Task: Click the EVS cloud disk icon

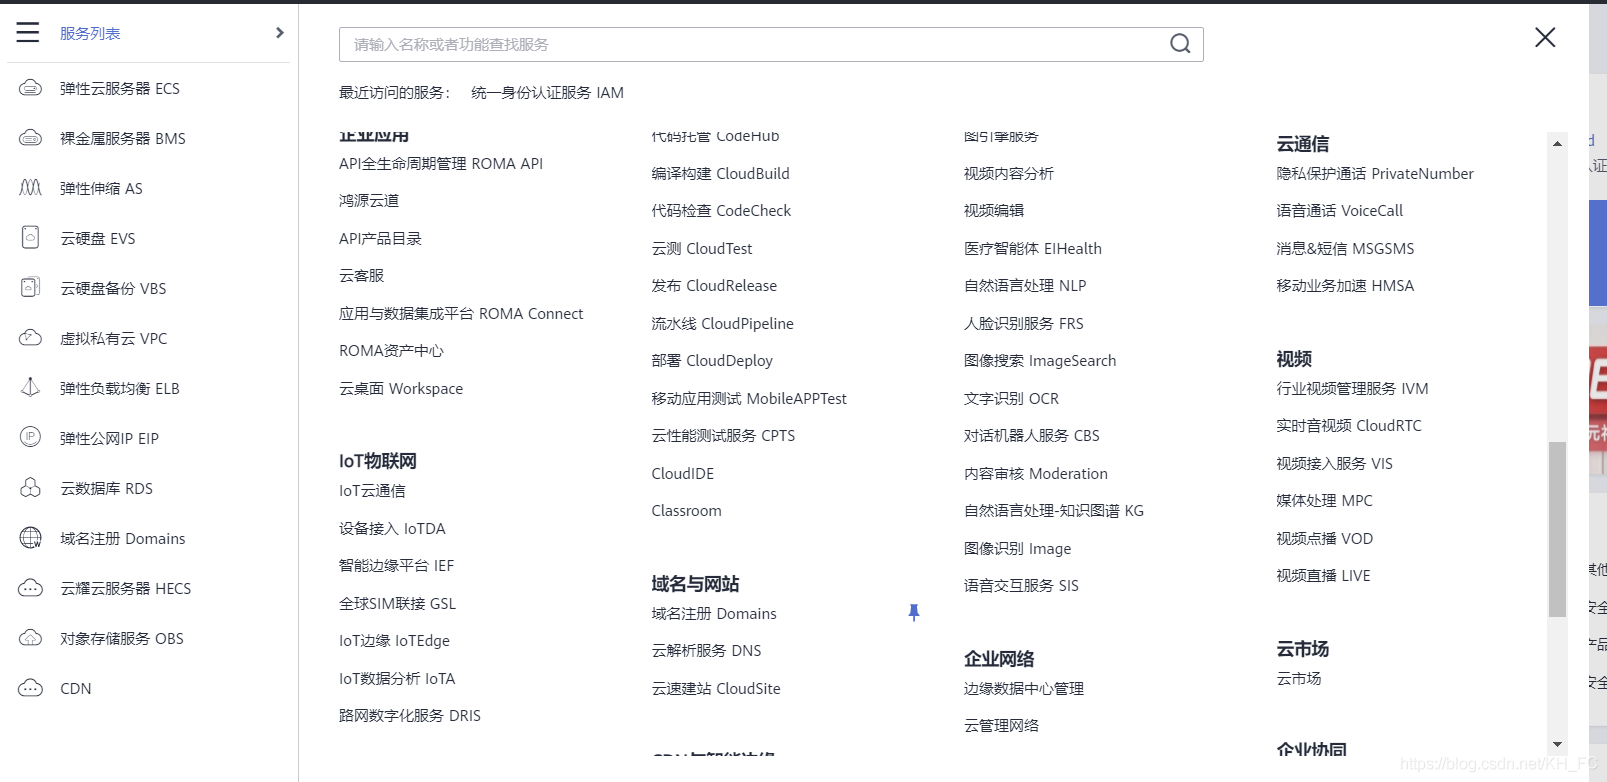Action: click(x=31, y=238)
